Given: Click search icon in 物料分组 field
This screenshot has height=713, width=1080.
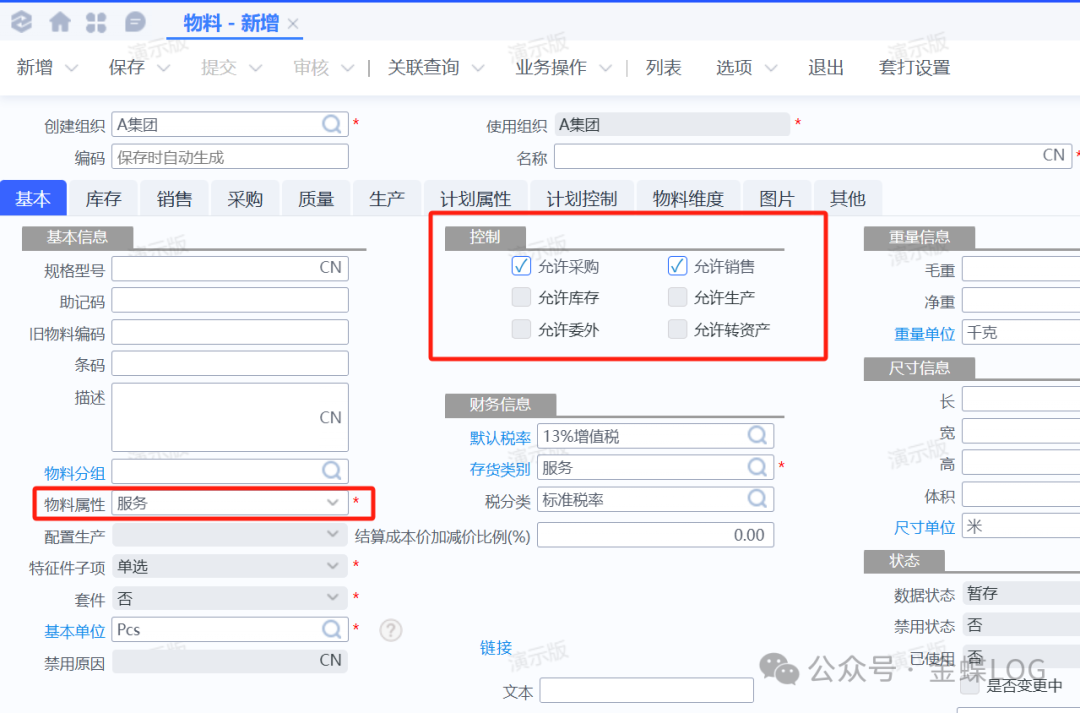Looking at the screenshot, I should (x=332, y=471).
